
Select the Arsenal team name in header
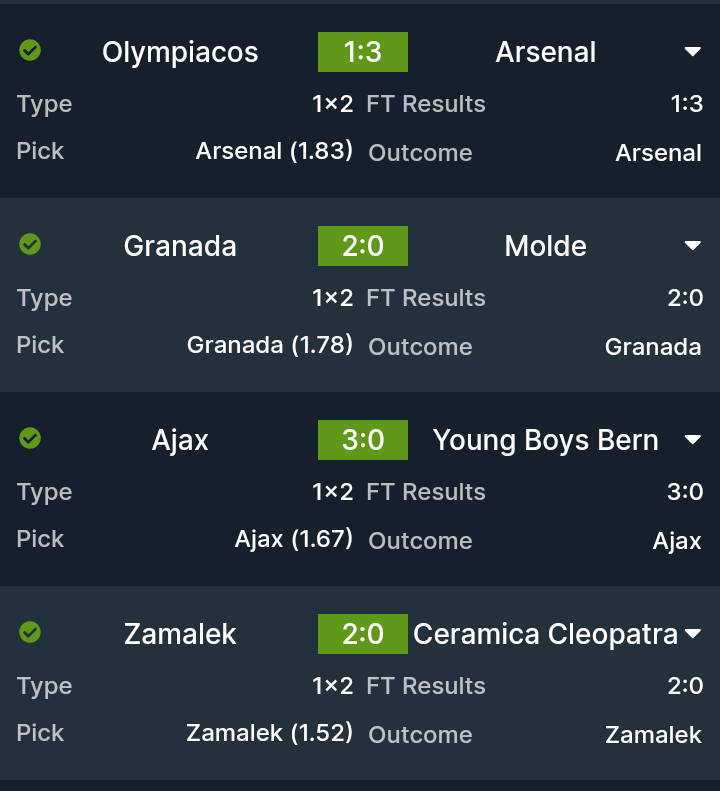(546, 52)
